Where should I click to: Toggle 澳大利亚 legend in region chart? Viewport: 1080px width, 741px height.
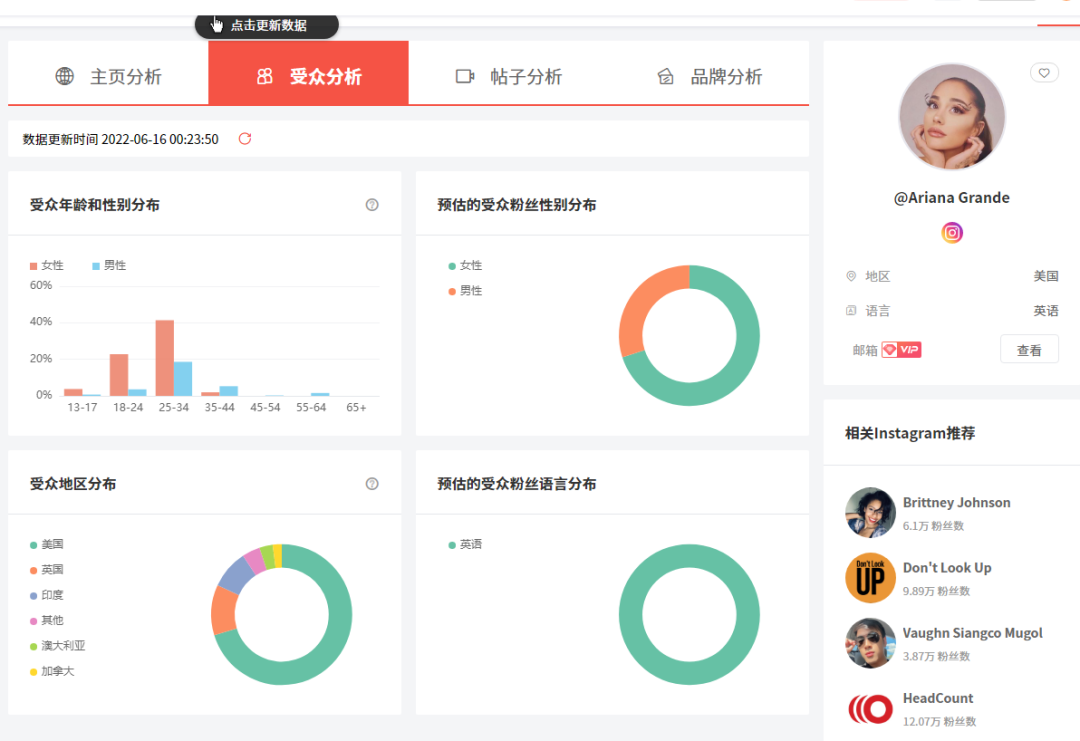58,646
